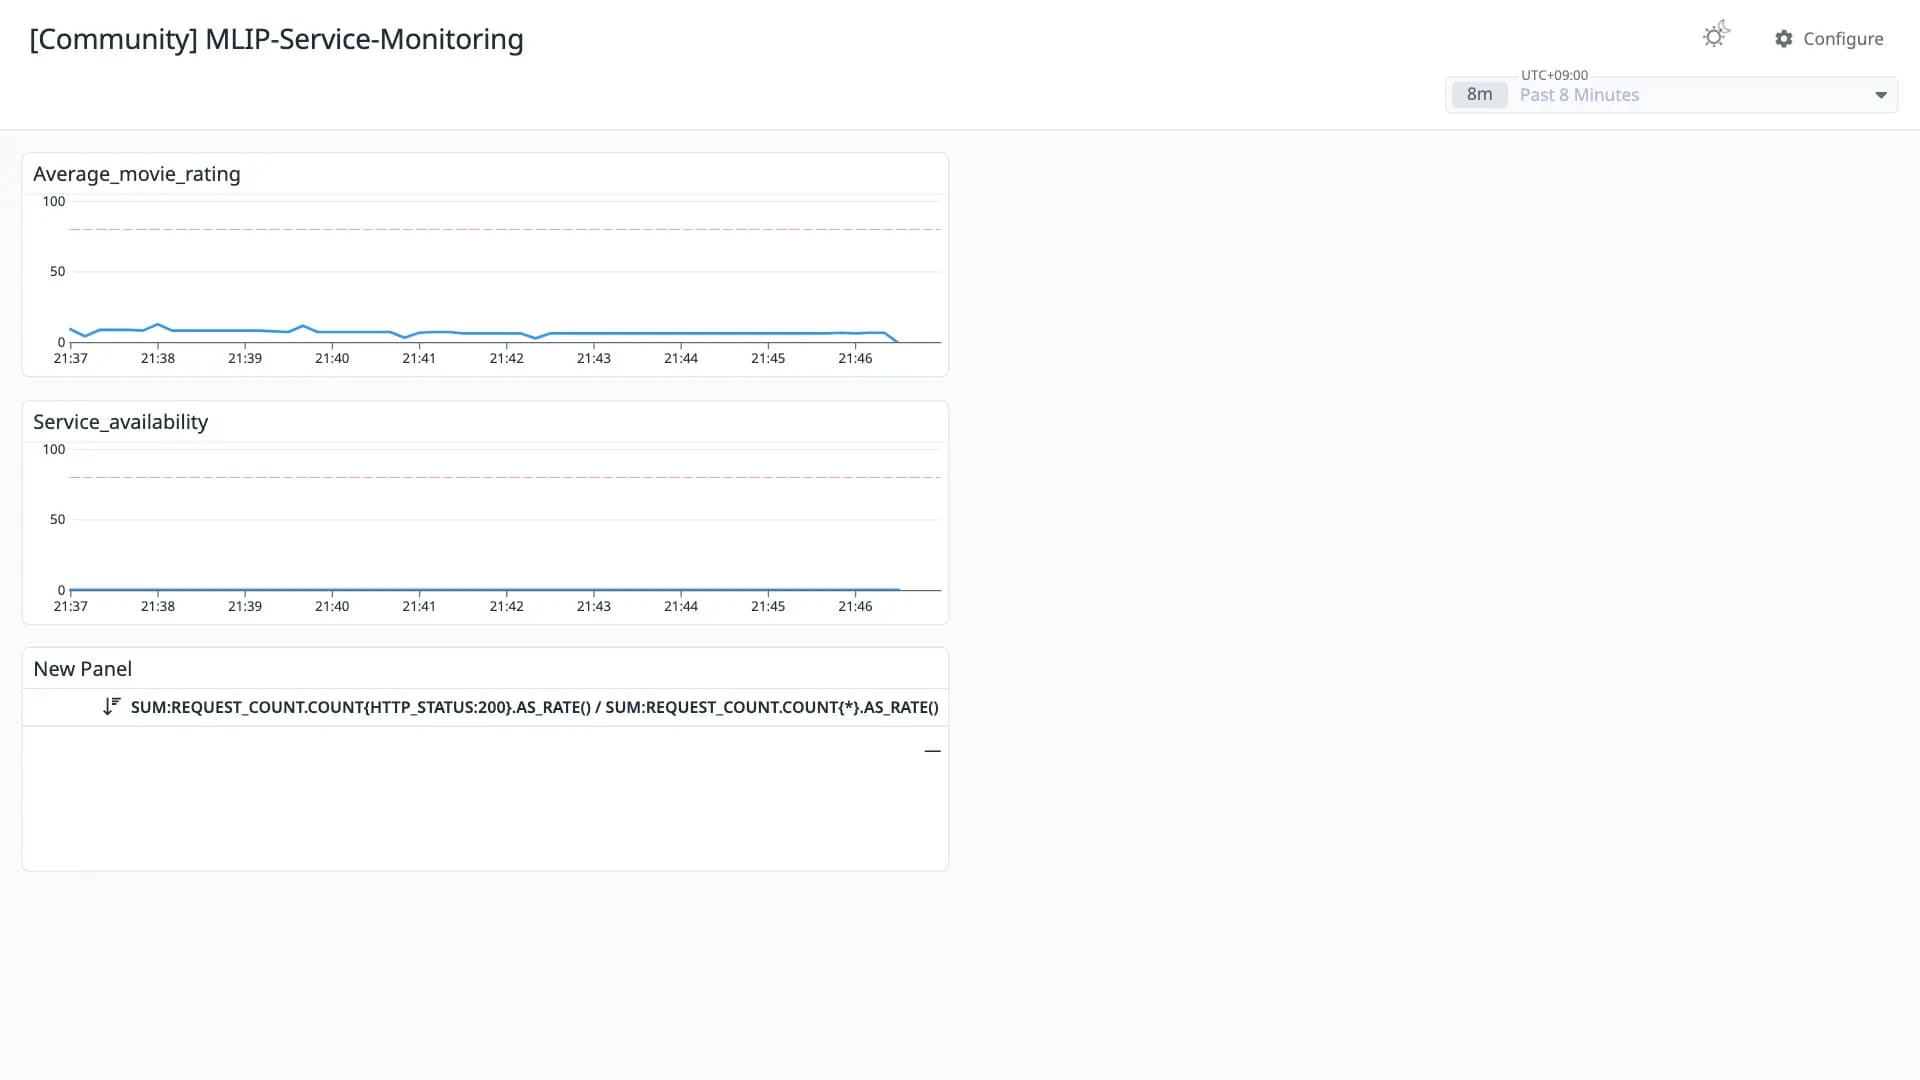Click the dashboard title MLIP-Service-Monitoring
The width and height of the screenshot is (1920, 1080).
276,39
